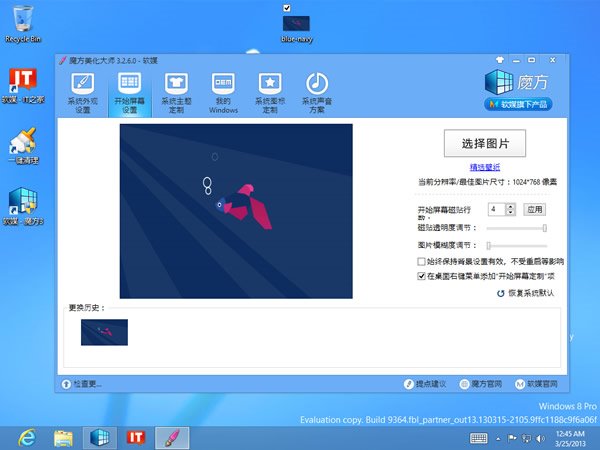Uncheck the blue-navy item checkbox
Screen dimensions: 600x450
click(x=287, y=8)
